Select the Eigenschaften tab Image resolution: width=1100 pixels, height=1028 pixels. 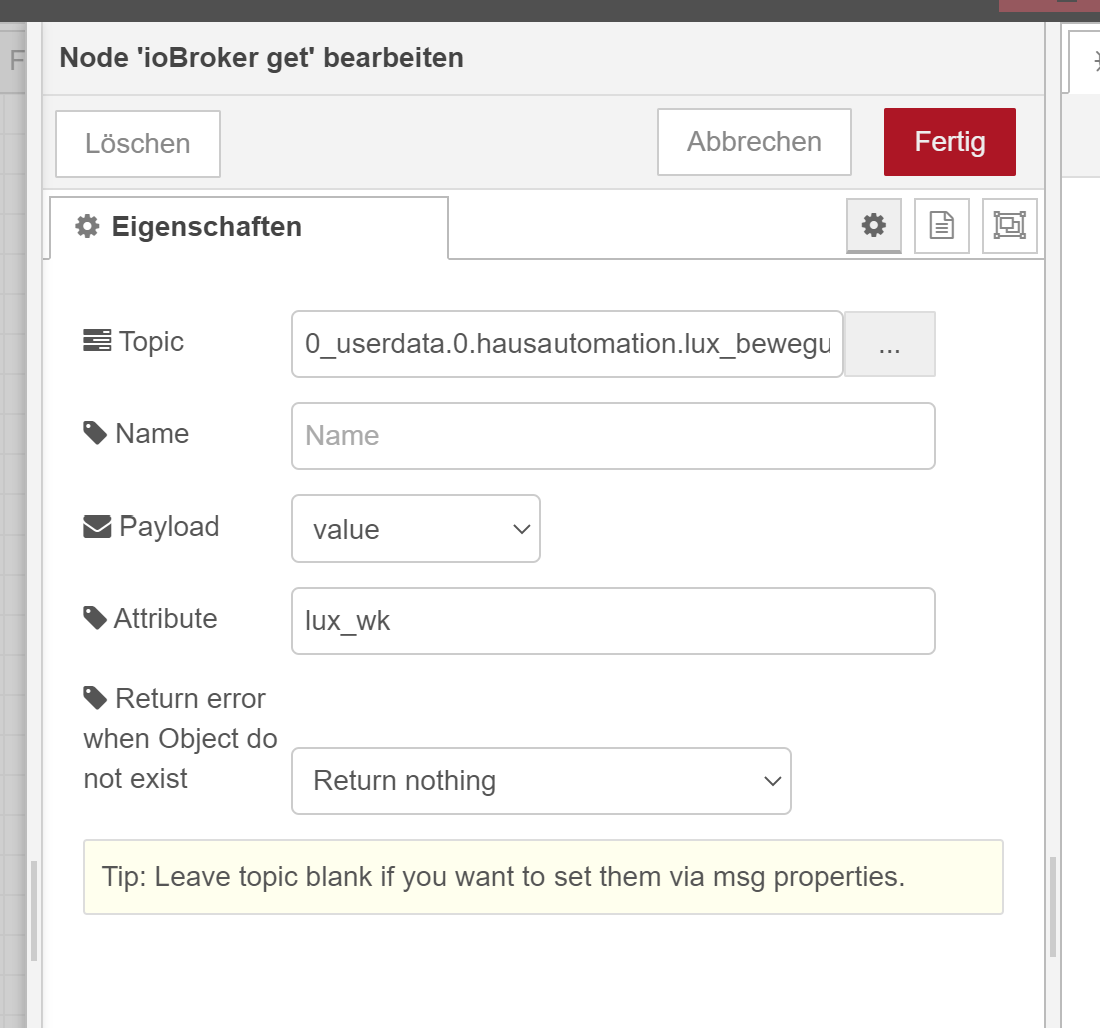click(249, 227)
